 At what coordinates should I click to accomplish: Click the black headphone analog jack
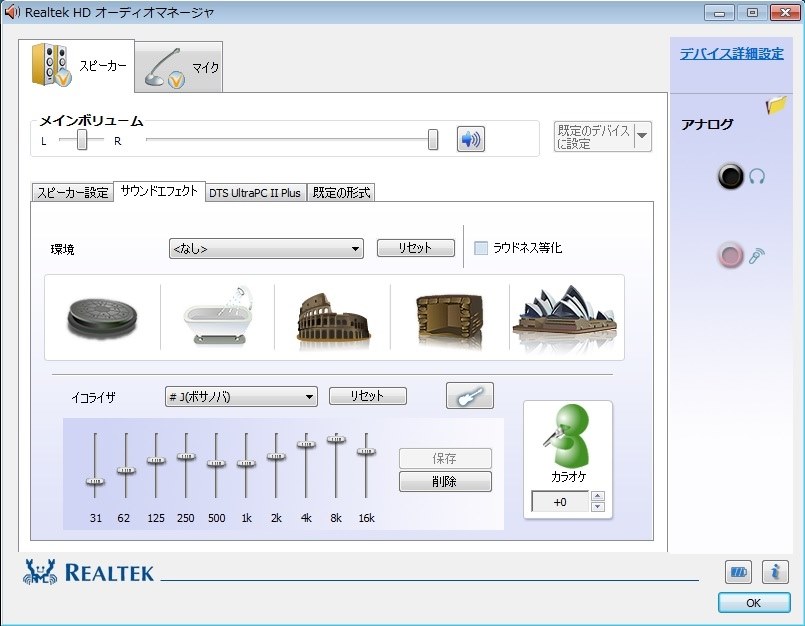point(730,177)
